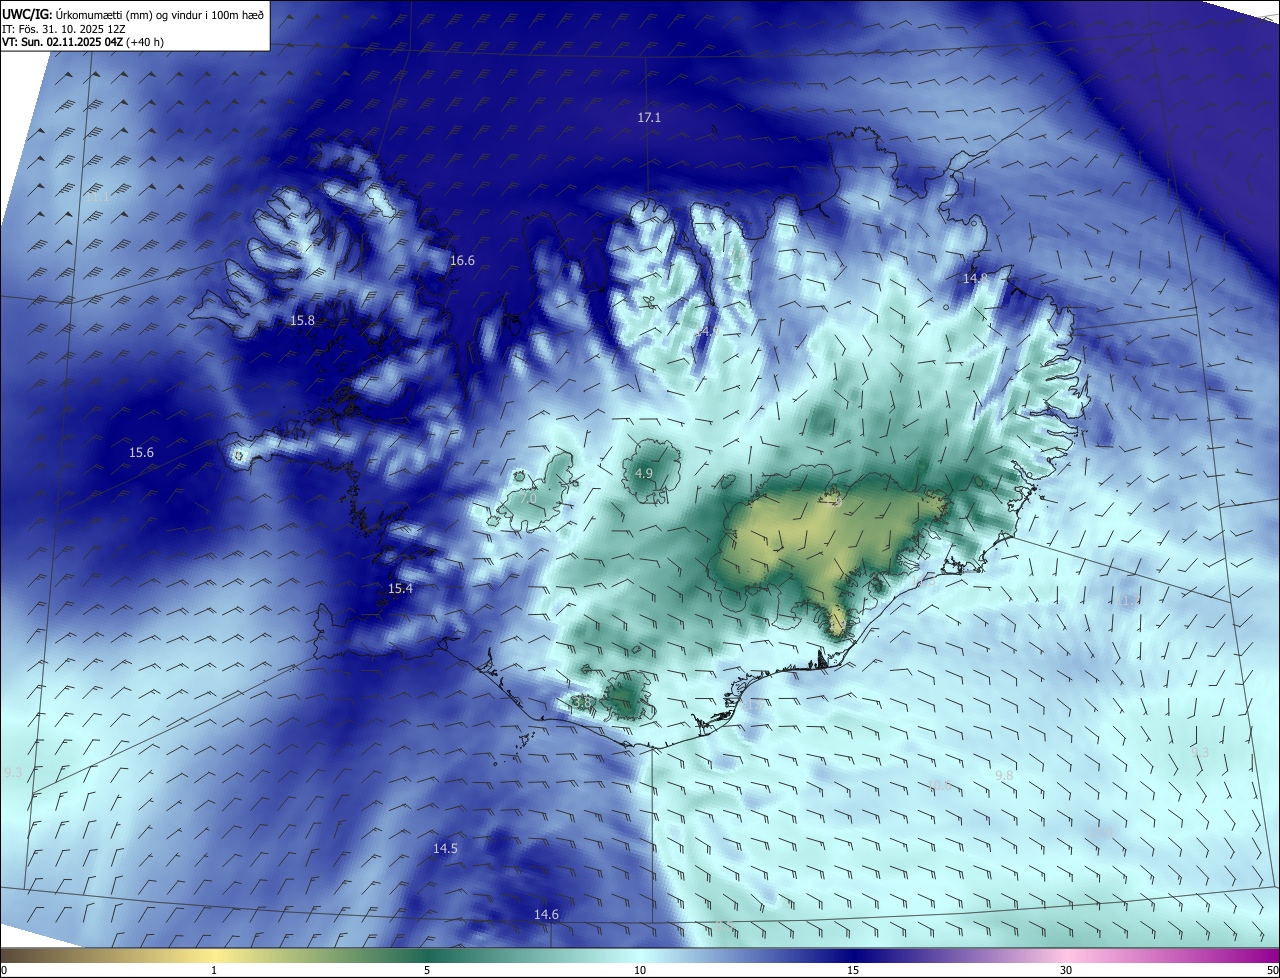Click the 'UWC/IG: Úrkomumætti (mm)' title line

point(133,15)
